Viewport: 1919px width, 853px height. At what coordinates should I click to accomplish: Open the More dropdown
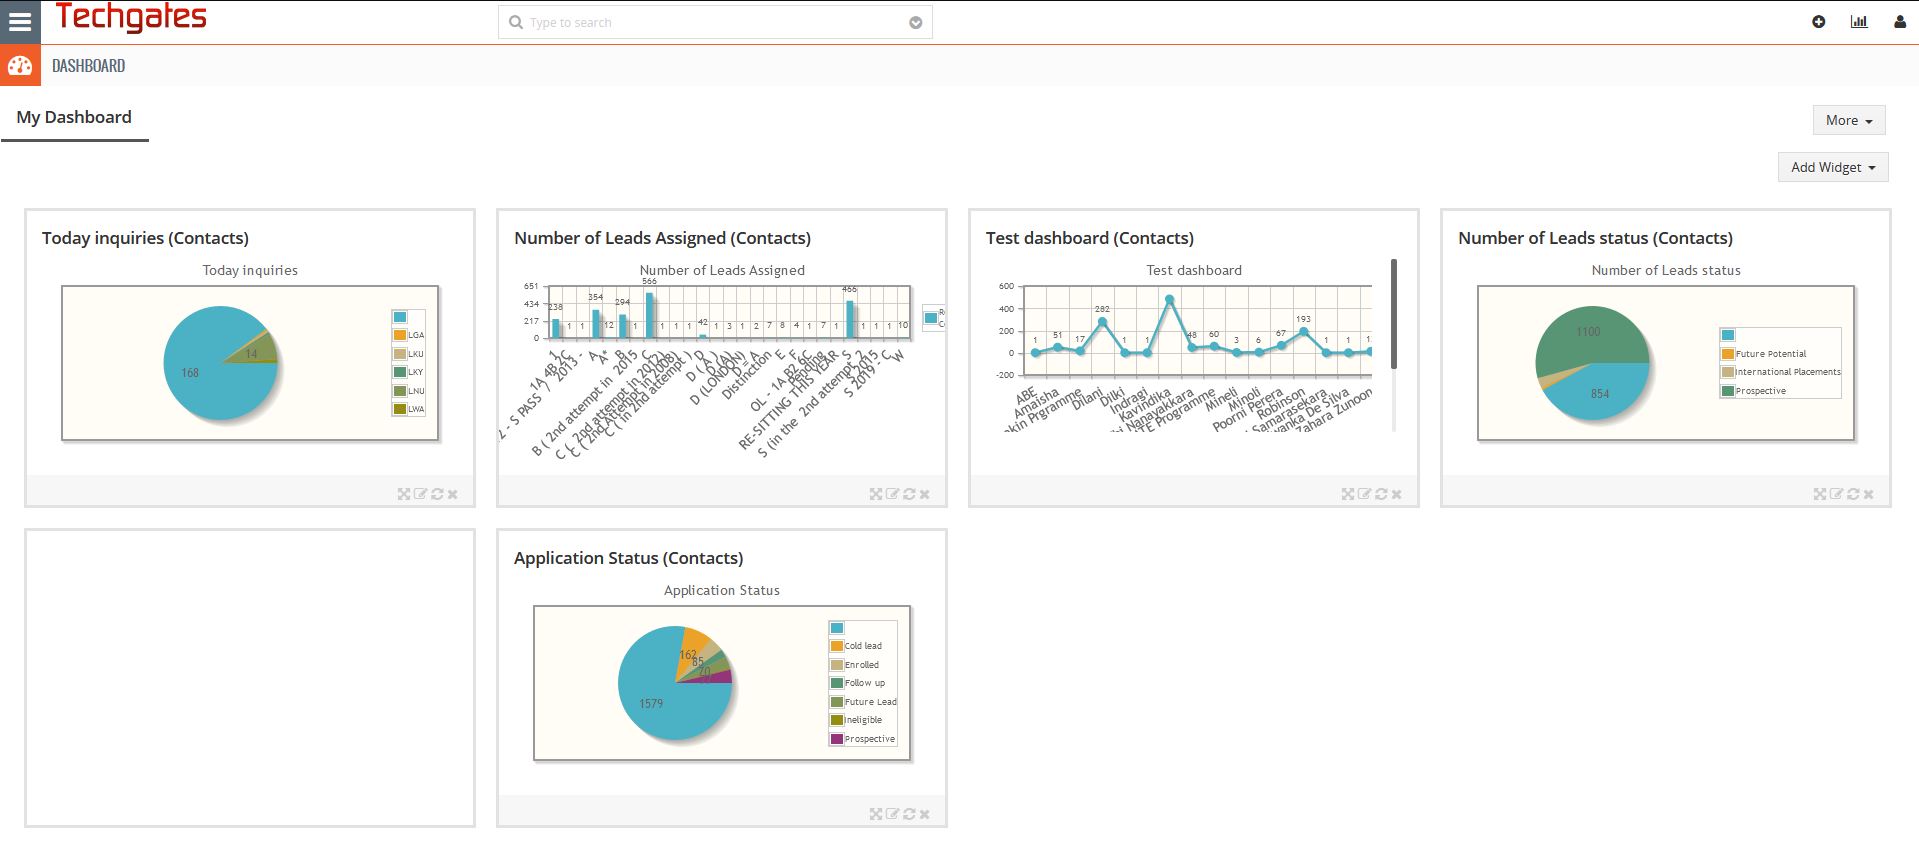pyautogui.click(x=1849, y=120)
